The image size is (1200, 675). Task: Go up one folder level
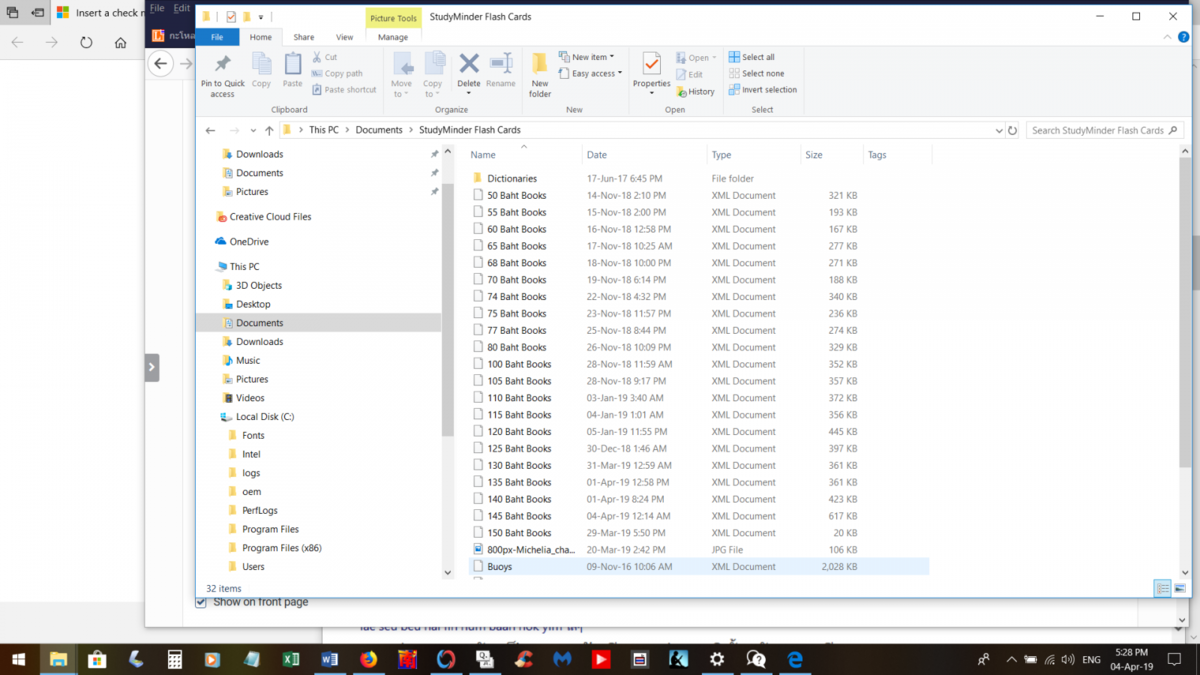click(x=269, y=130)
